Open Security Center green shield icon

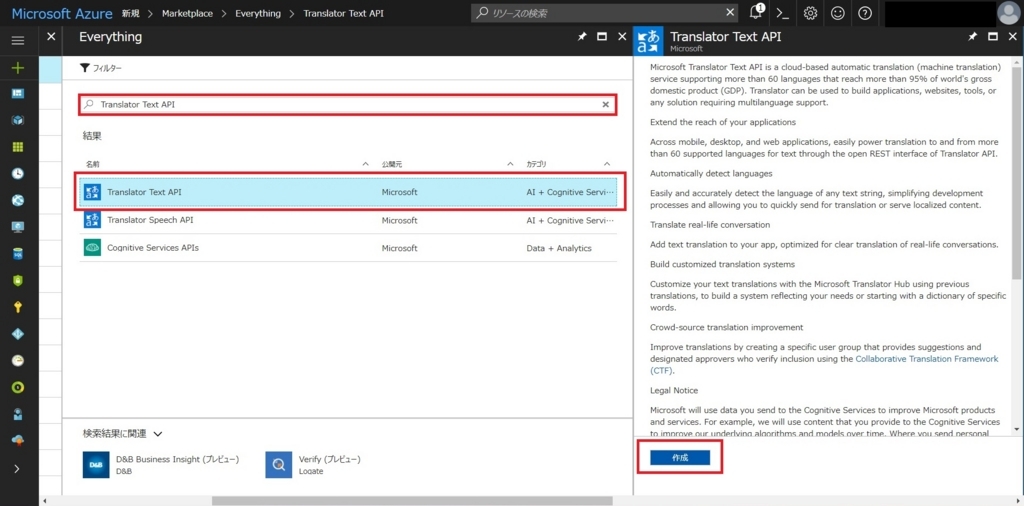click(x=18, y=281)
